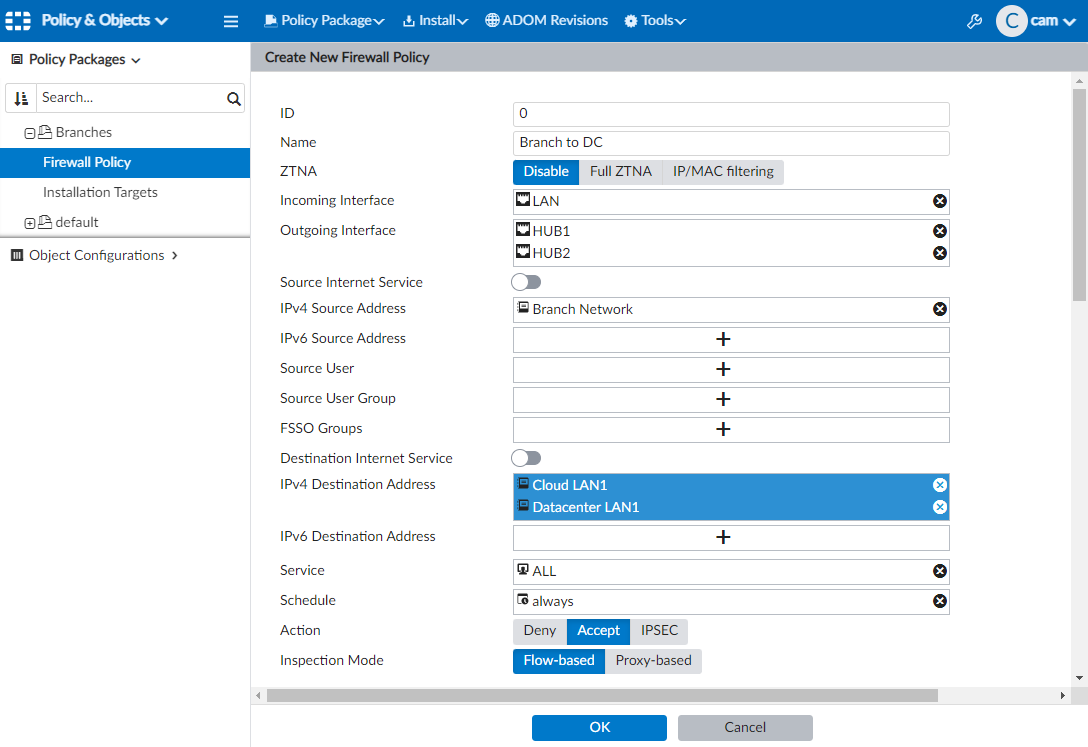Remove HUB1 from Outgoing Interface
Screen dimensions: 1088x747
(x=939, y=231)
